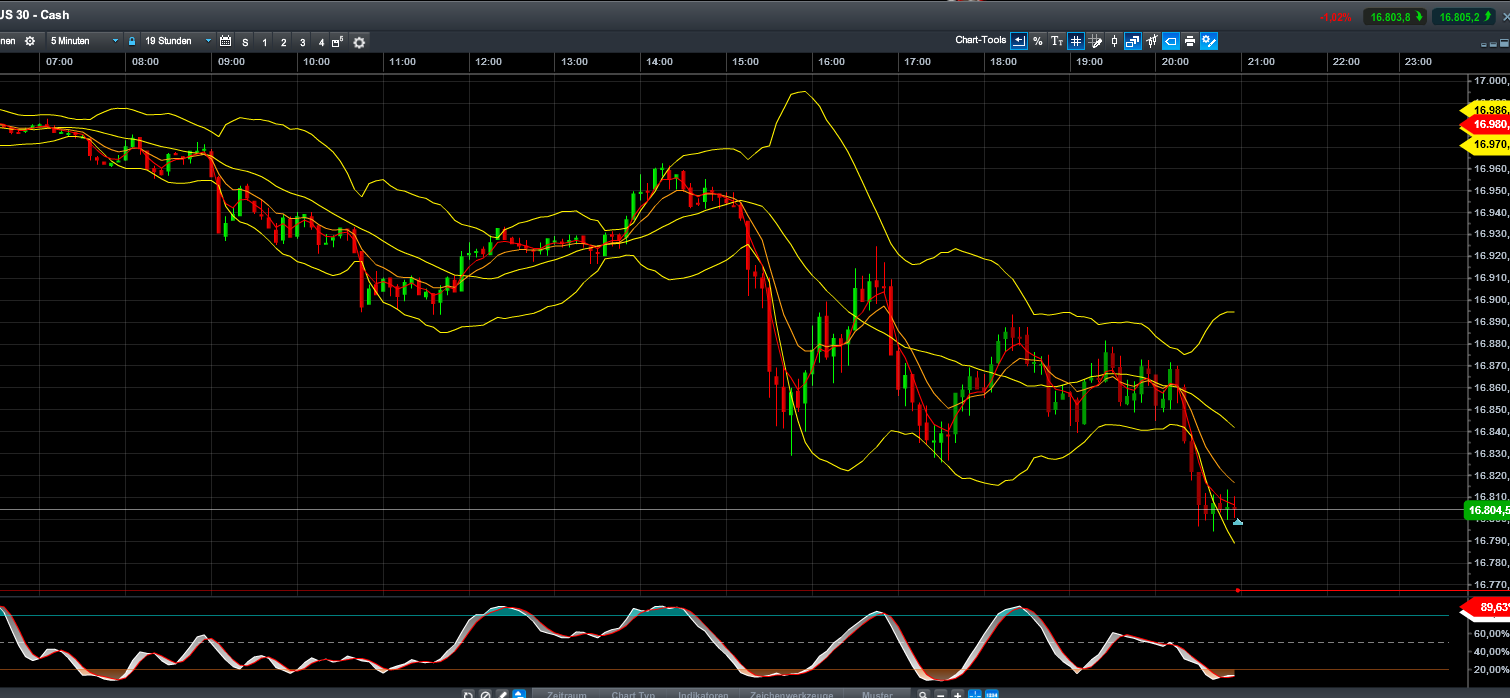Viewport: 1510px width, 698px height.
Task: Zoom out with the minus icon
Action: pyautogui.click(x=941, y=694)
